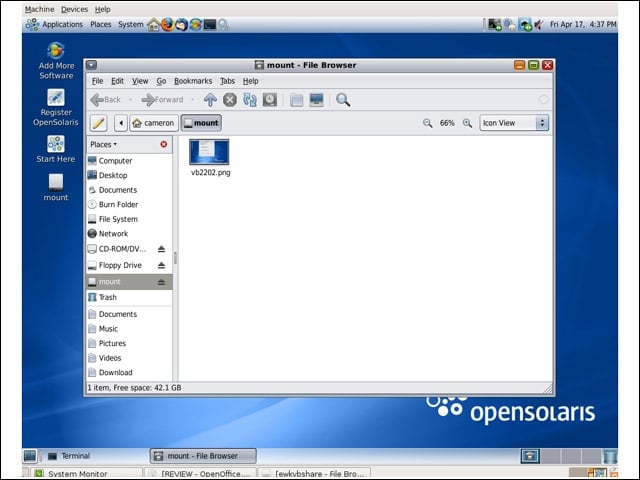Unmount the mount volume in sidebar
The height and width of the screenshot is (480, 640).
(x=161, y=282)
